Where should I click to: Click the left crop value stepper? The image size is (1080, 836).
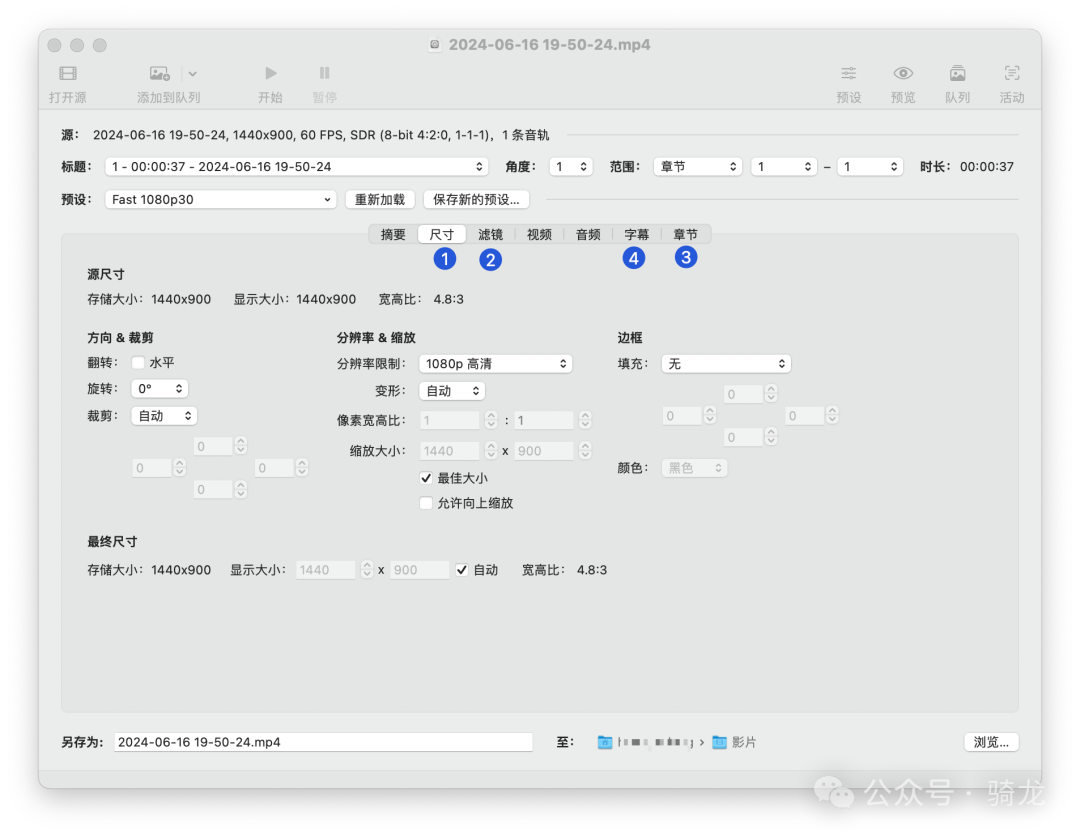point(179,468)
